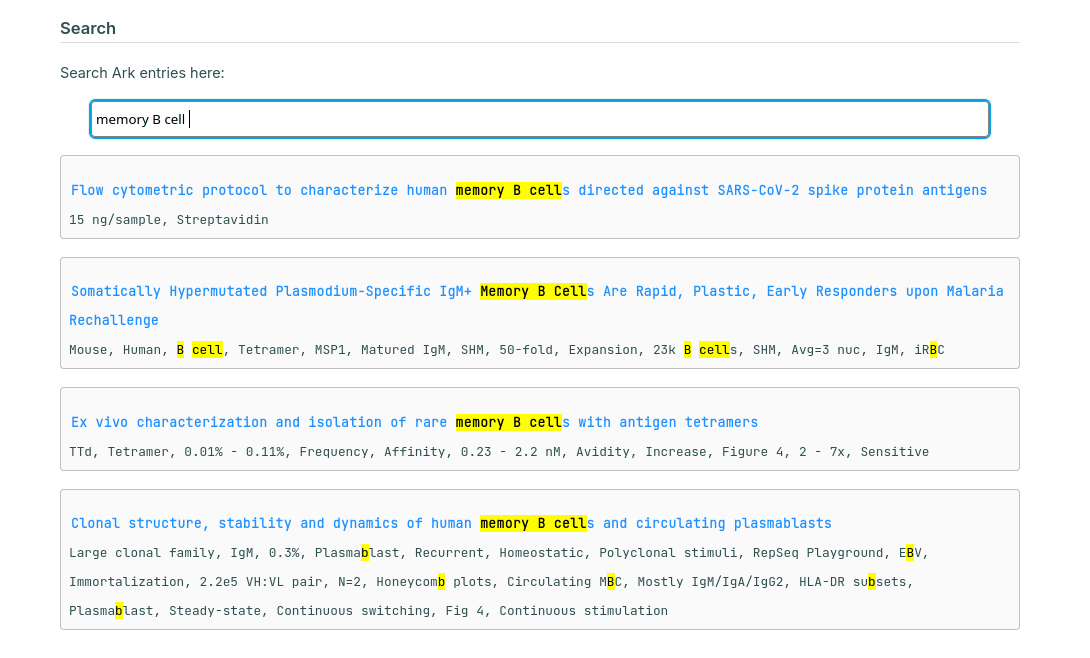Click highlighted 'Memory B Cell' in Somatically Hypermutated title

pos(533,291)
